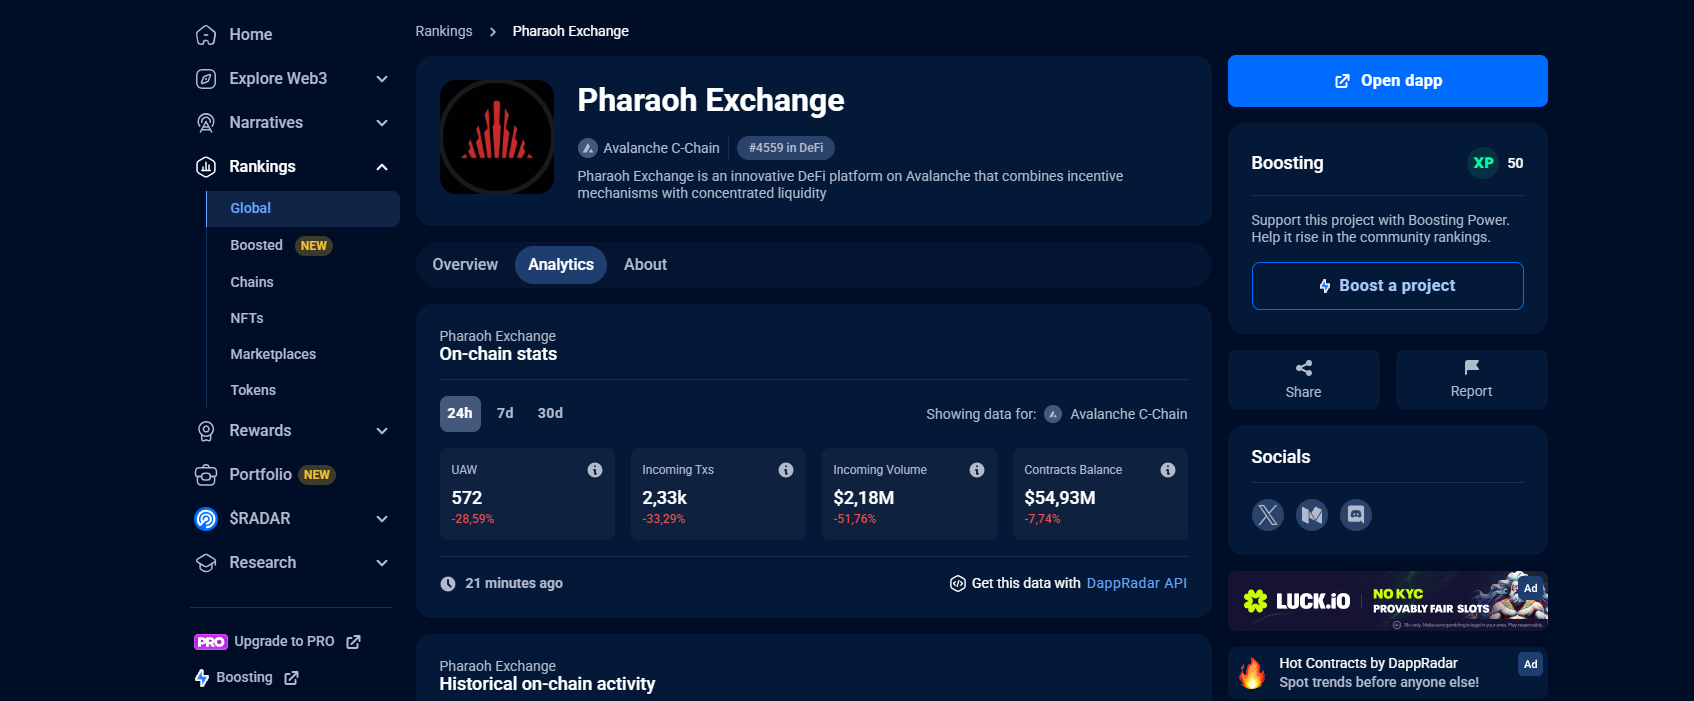
Task: Click Boost a project button
Action: click(1388, 286)
